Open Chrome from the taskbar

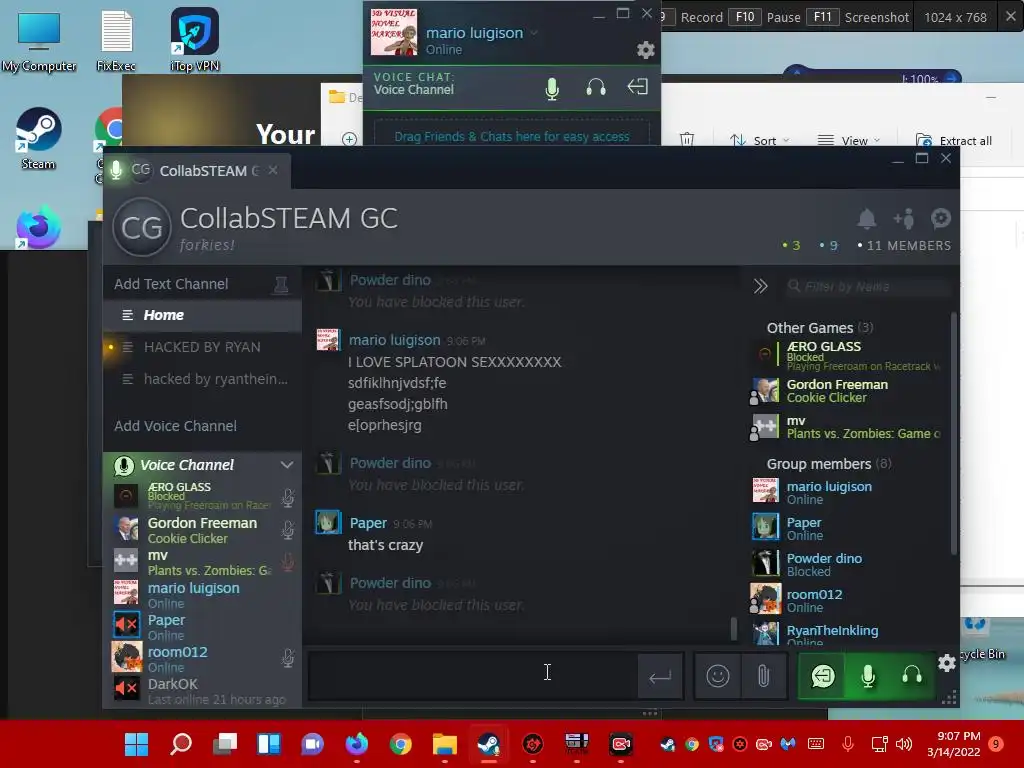400,744
